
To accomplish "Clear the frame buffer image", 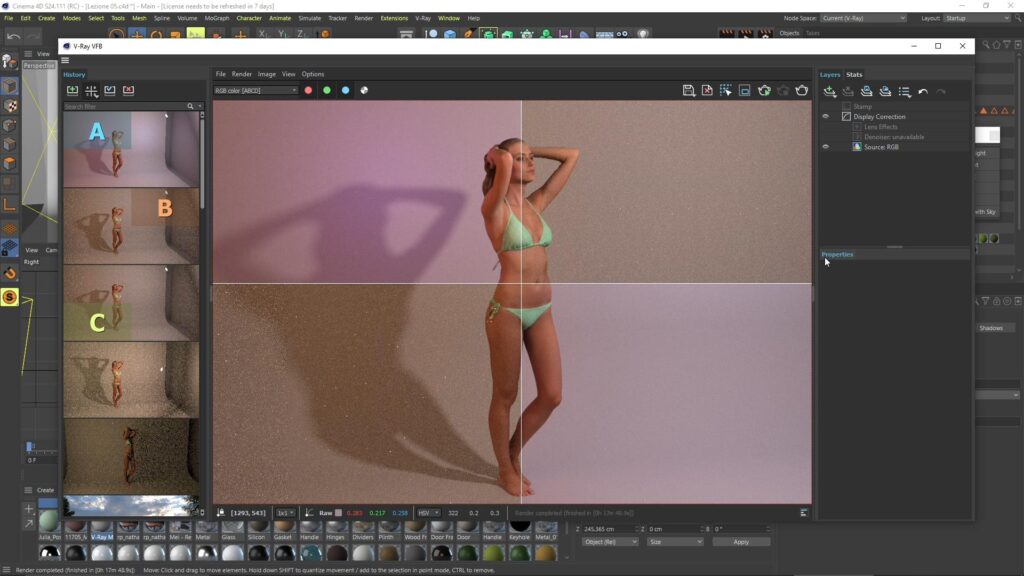I will click(707, 91).
